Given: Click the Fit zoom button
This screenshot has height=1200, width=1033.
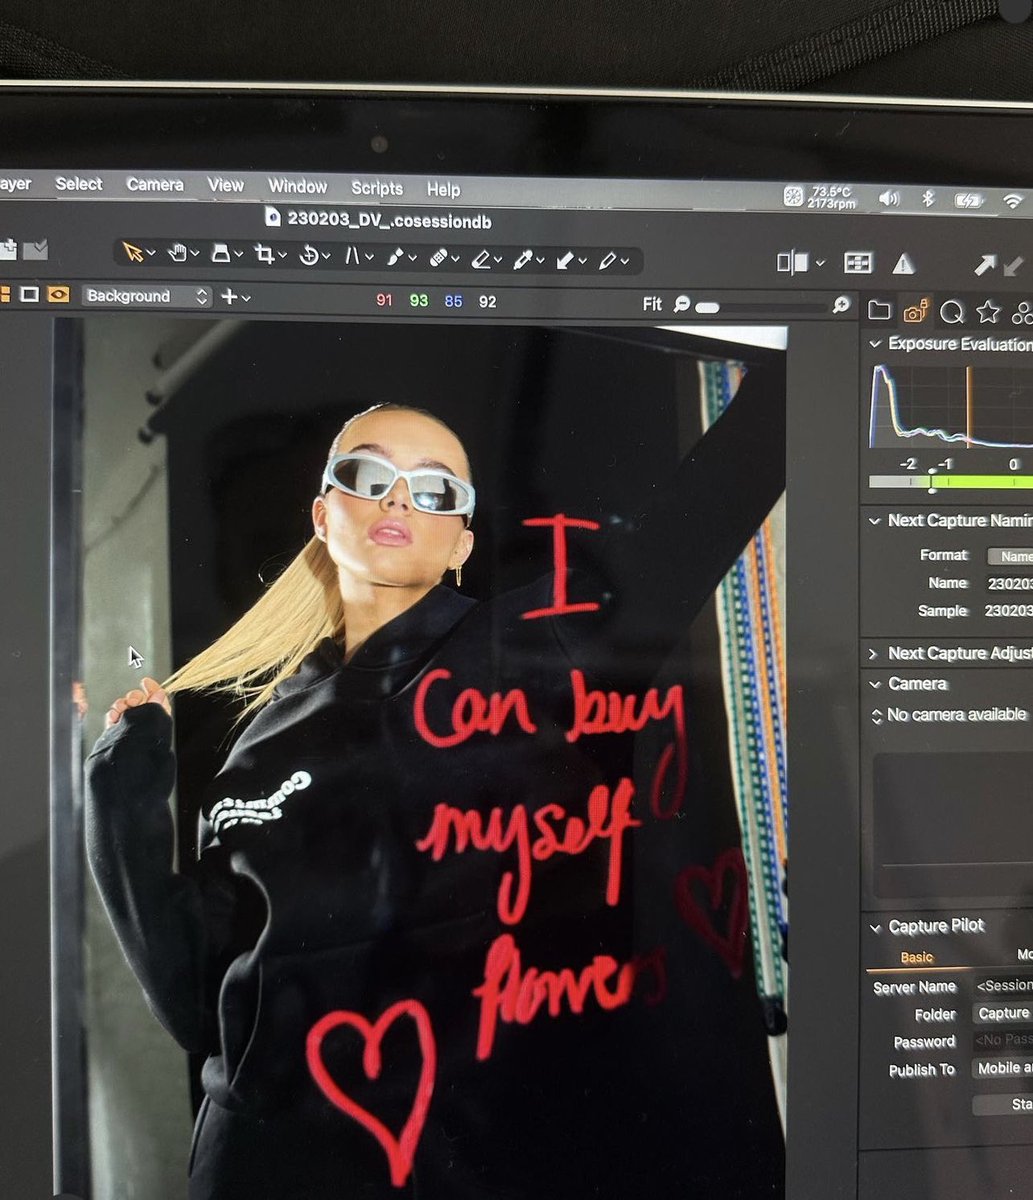Looking at the screenshot, I should click(x=652, y=303).
